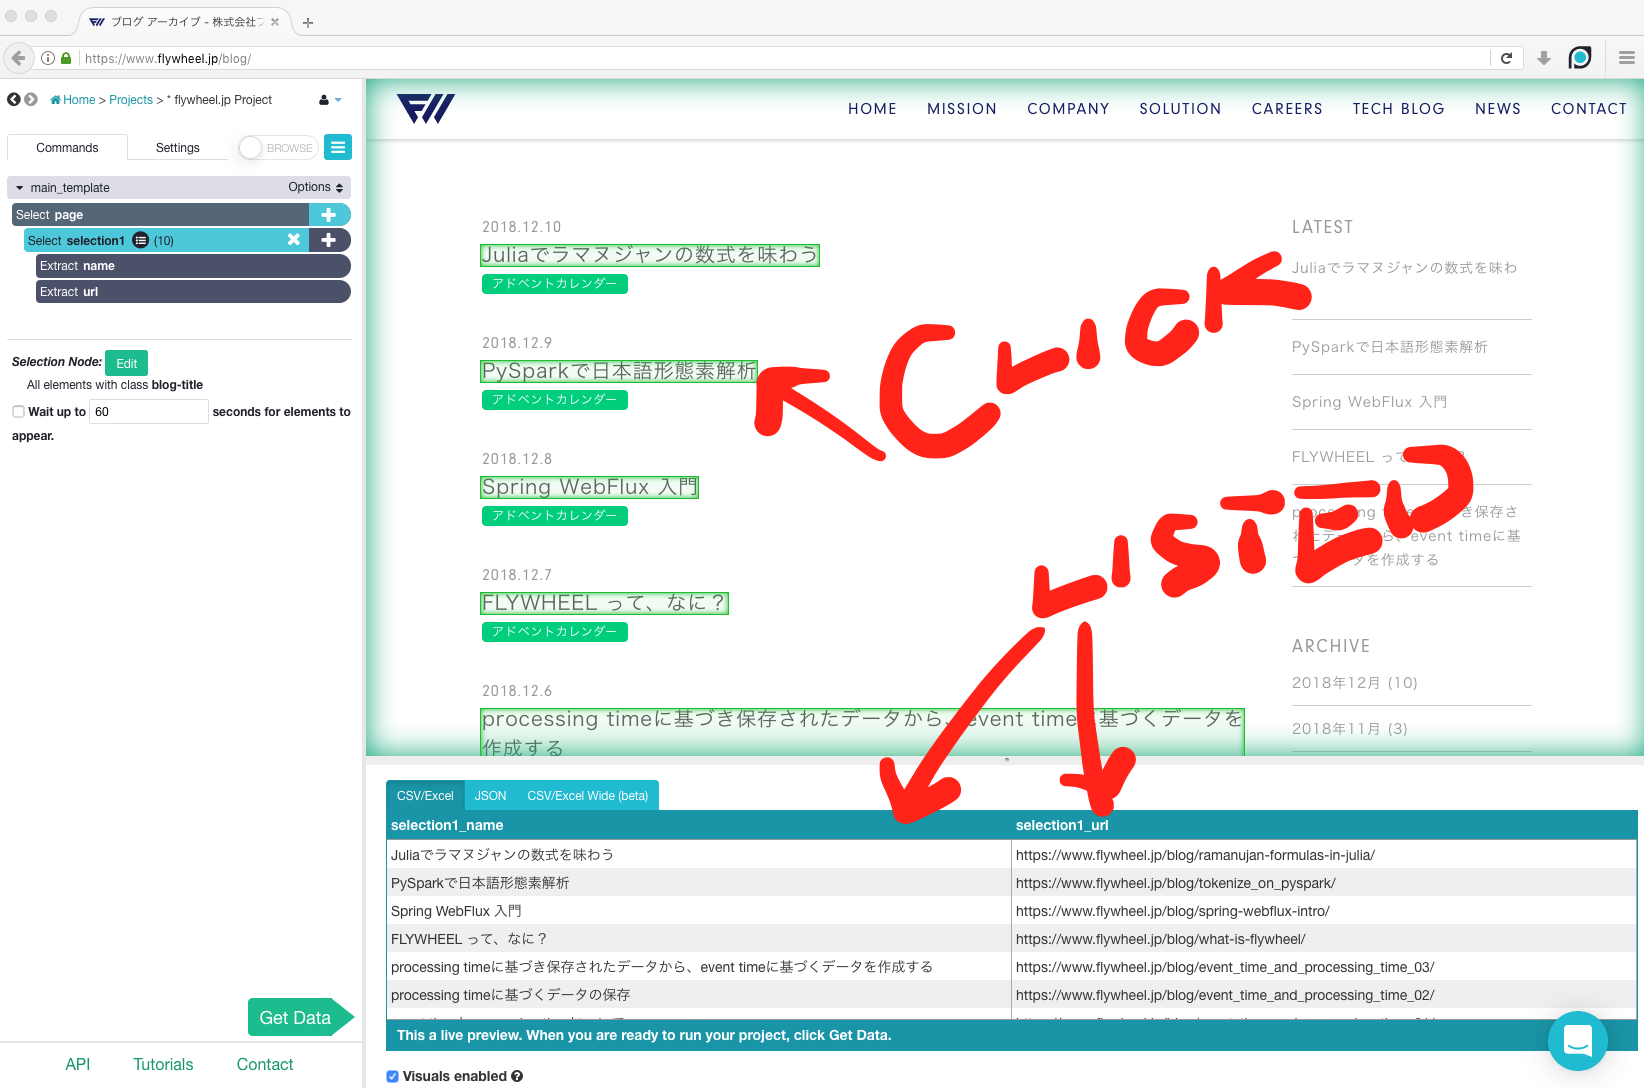
Task: Uncheck the Visuals enabled checkbox
Action: [392, 1076]
